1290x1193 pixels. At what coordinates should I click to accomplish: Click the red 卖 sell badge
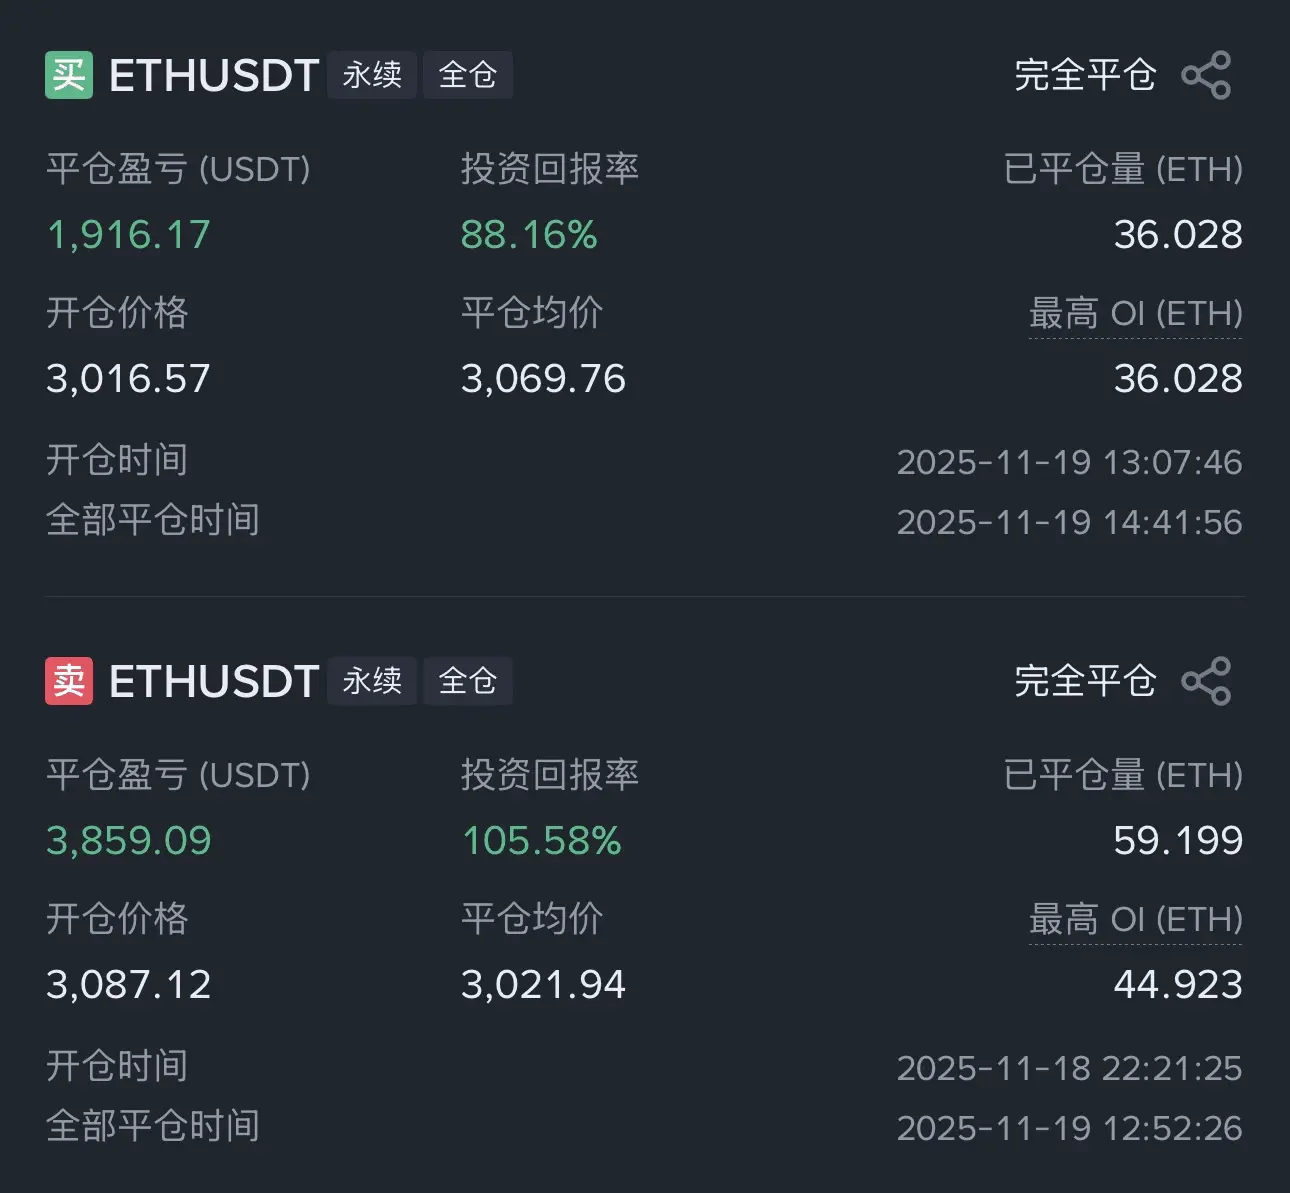point(69,681)
